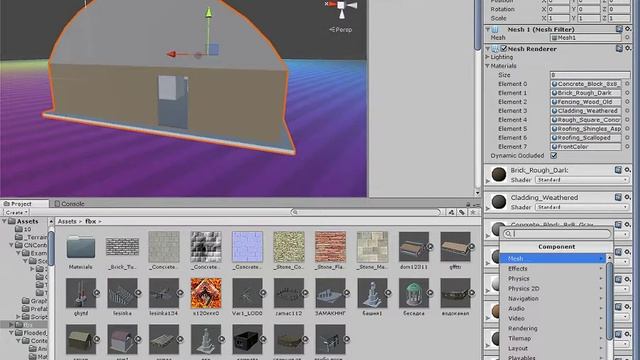Click the green Y-axis move gizmo arrow
Screen dimensions: 640x360
point(209,12)
